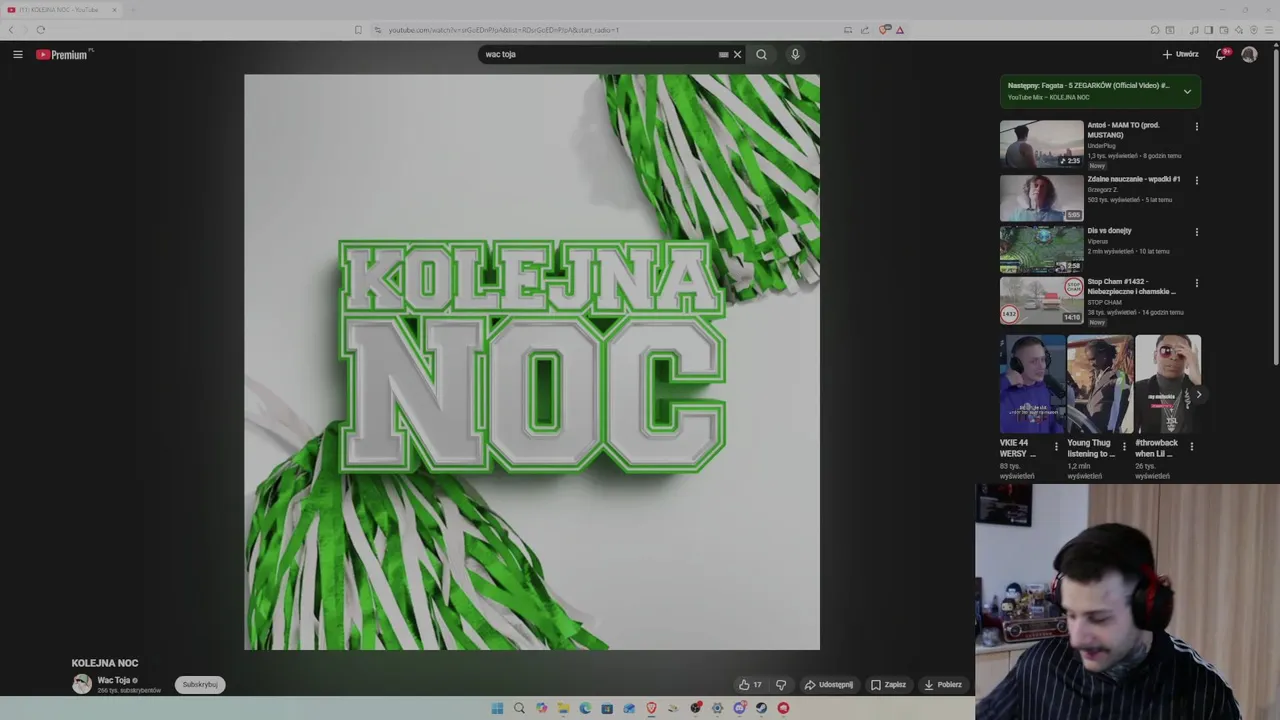The image size is (1280, 720).
Task: Like the video with thumbs up
Action: [749, 685]
